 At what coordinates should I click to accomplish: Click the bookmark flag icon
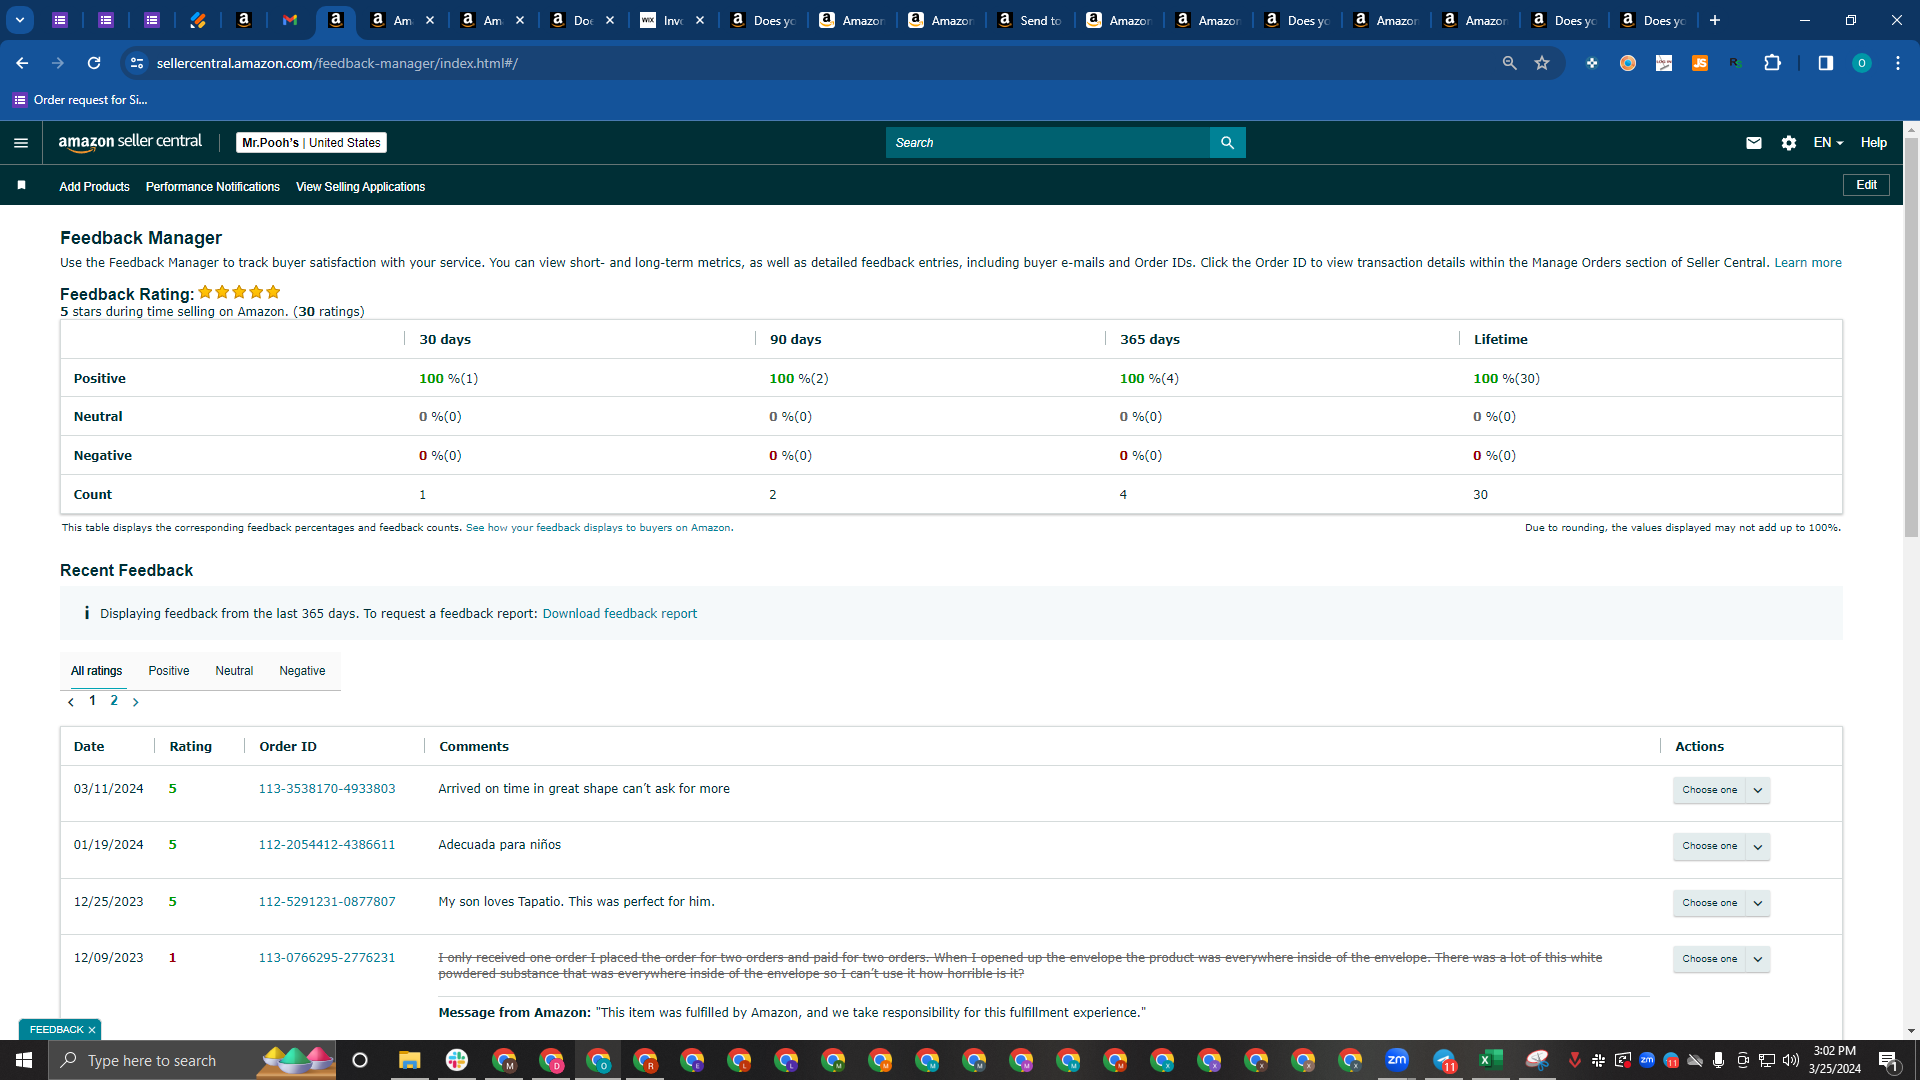(x=21, y=185)
